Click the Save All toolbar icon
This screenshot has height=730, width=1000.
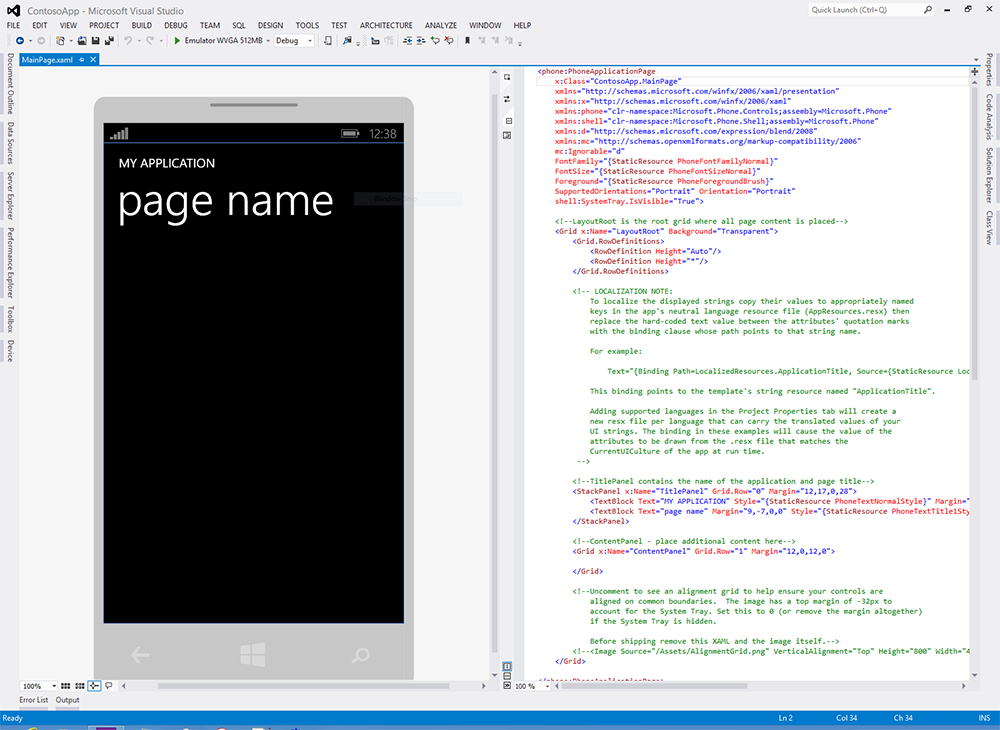109,41
